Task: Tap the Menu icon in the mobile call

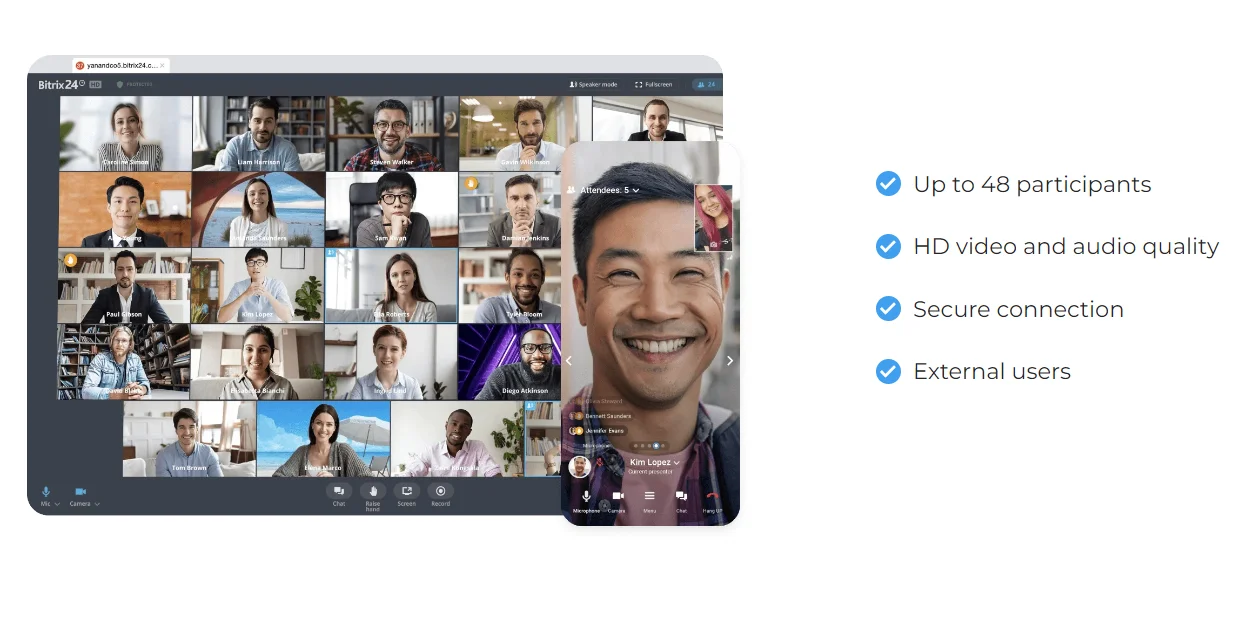Action: click(650, 497)
